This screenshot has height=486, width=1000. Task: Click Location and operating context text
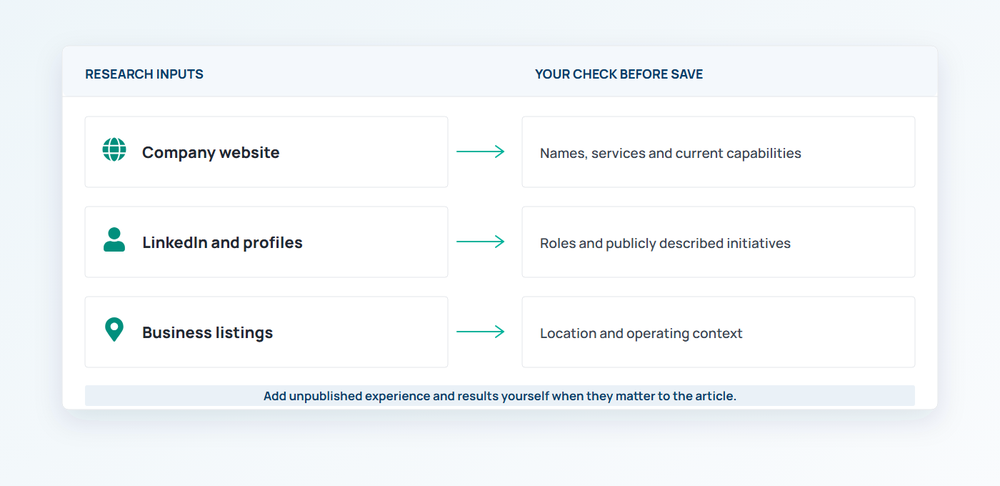[x=641, y=333]
